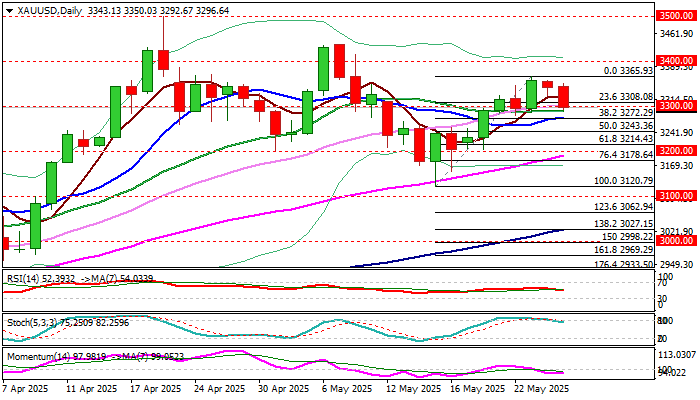Click the 22 May 2025 date marker
This screenshot has height=400, width=700.
541,389
